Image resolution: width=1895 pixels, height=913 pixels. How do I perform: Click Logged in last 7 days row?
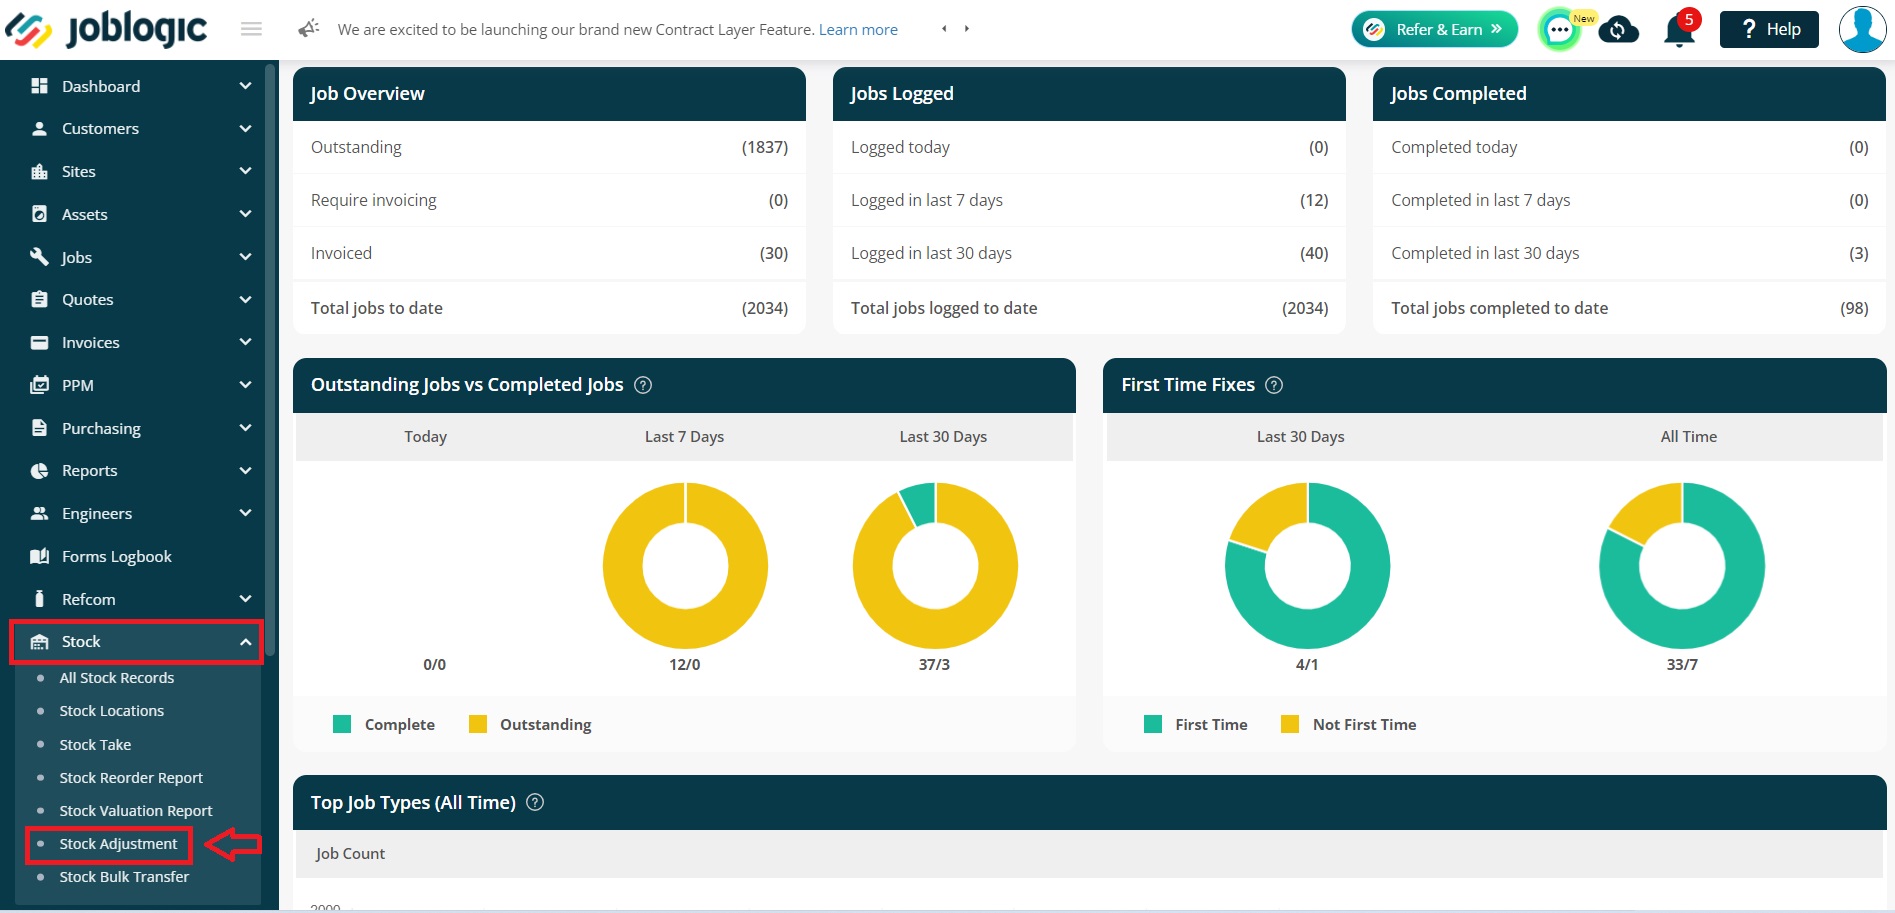coord(1089,200)
